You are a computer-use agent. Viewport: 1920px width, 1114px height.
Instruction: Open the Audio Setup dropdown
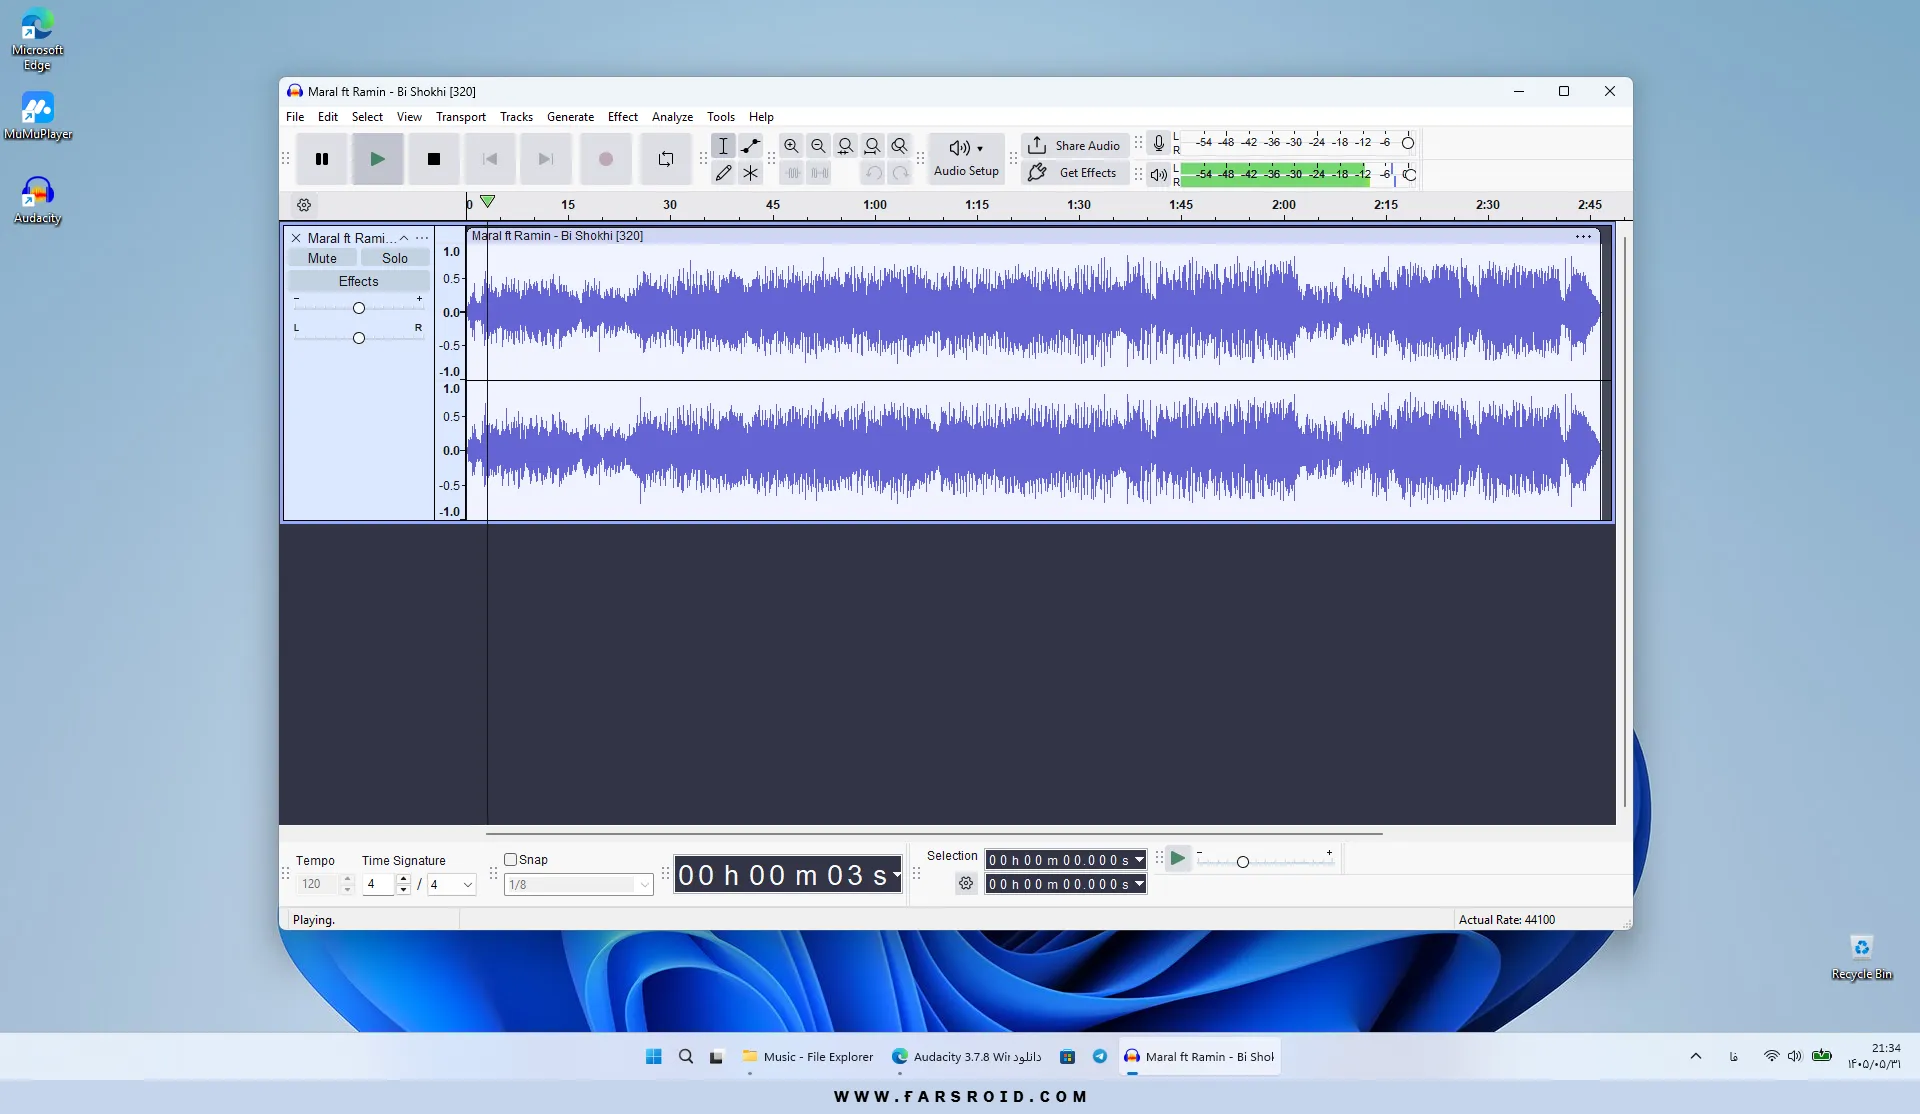point(966,159)
